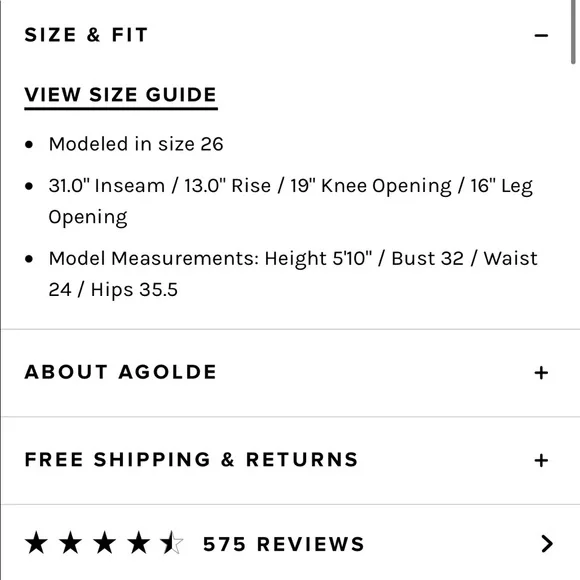This screenshot has height=580, width=580.
Task: Open the 575 Reviews link
Action: point(283,544)
